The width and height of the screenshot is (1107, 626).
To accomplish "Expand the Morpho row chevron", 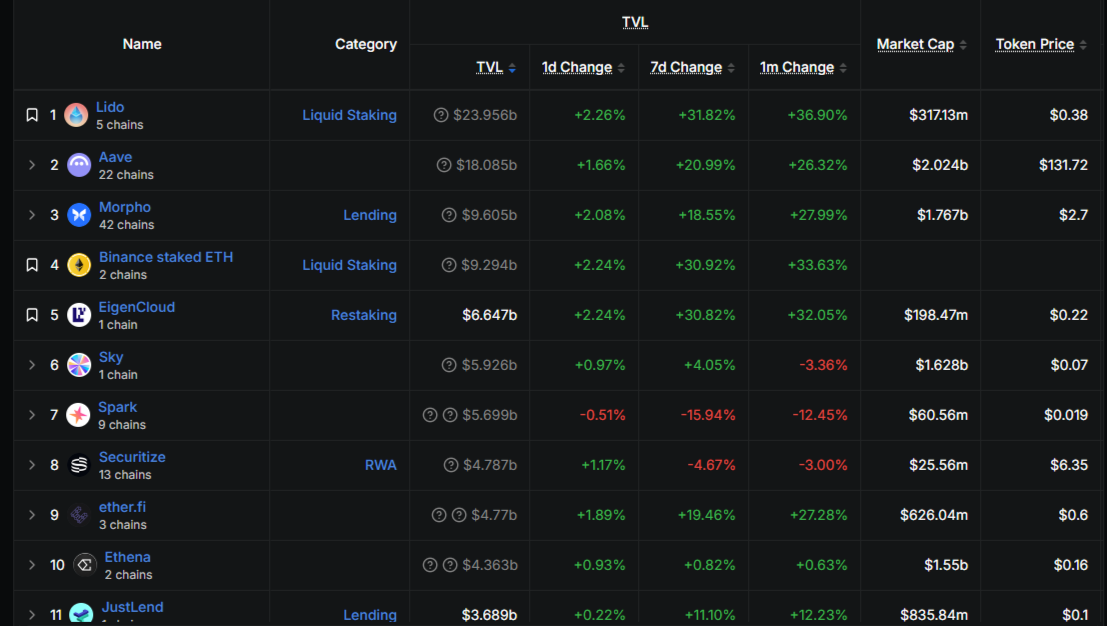I will 32,215.
